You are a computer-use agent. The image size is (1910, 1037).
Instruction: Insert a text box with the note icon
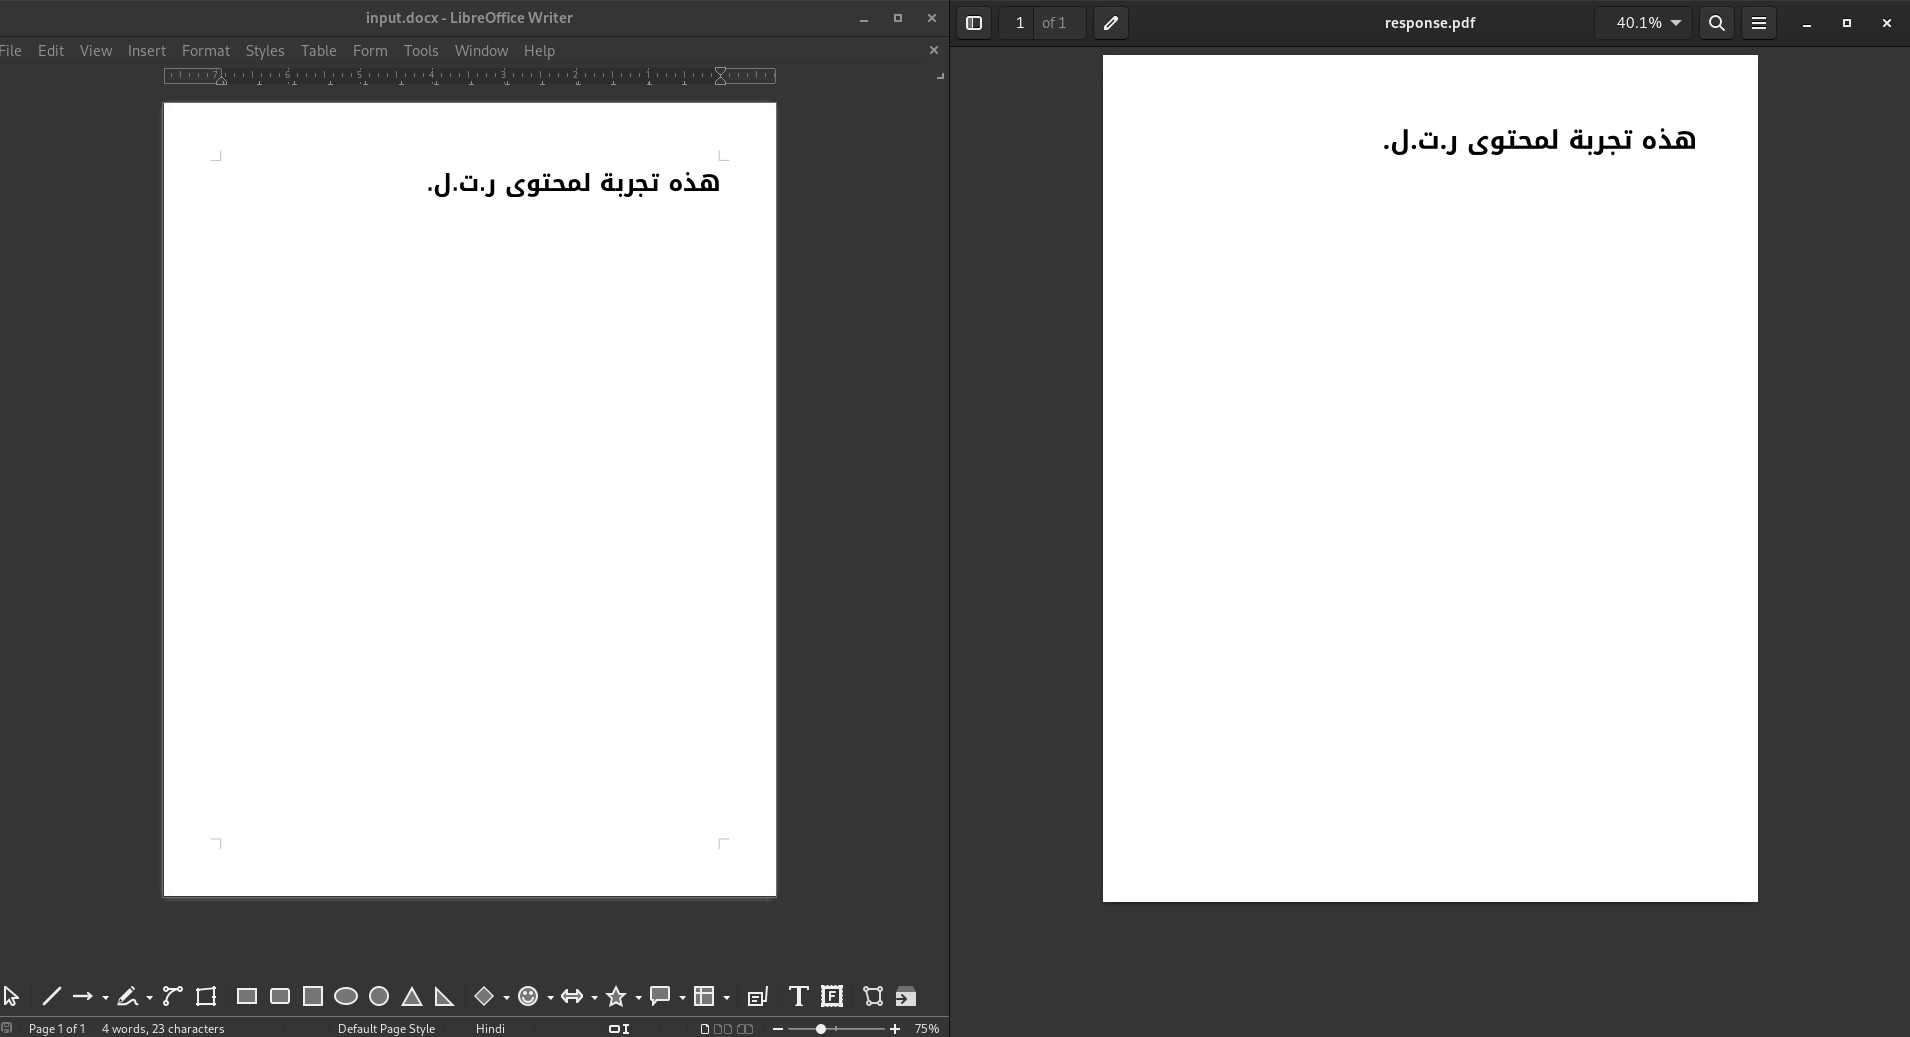[x=757, y=996]
